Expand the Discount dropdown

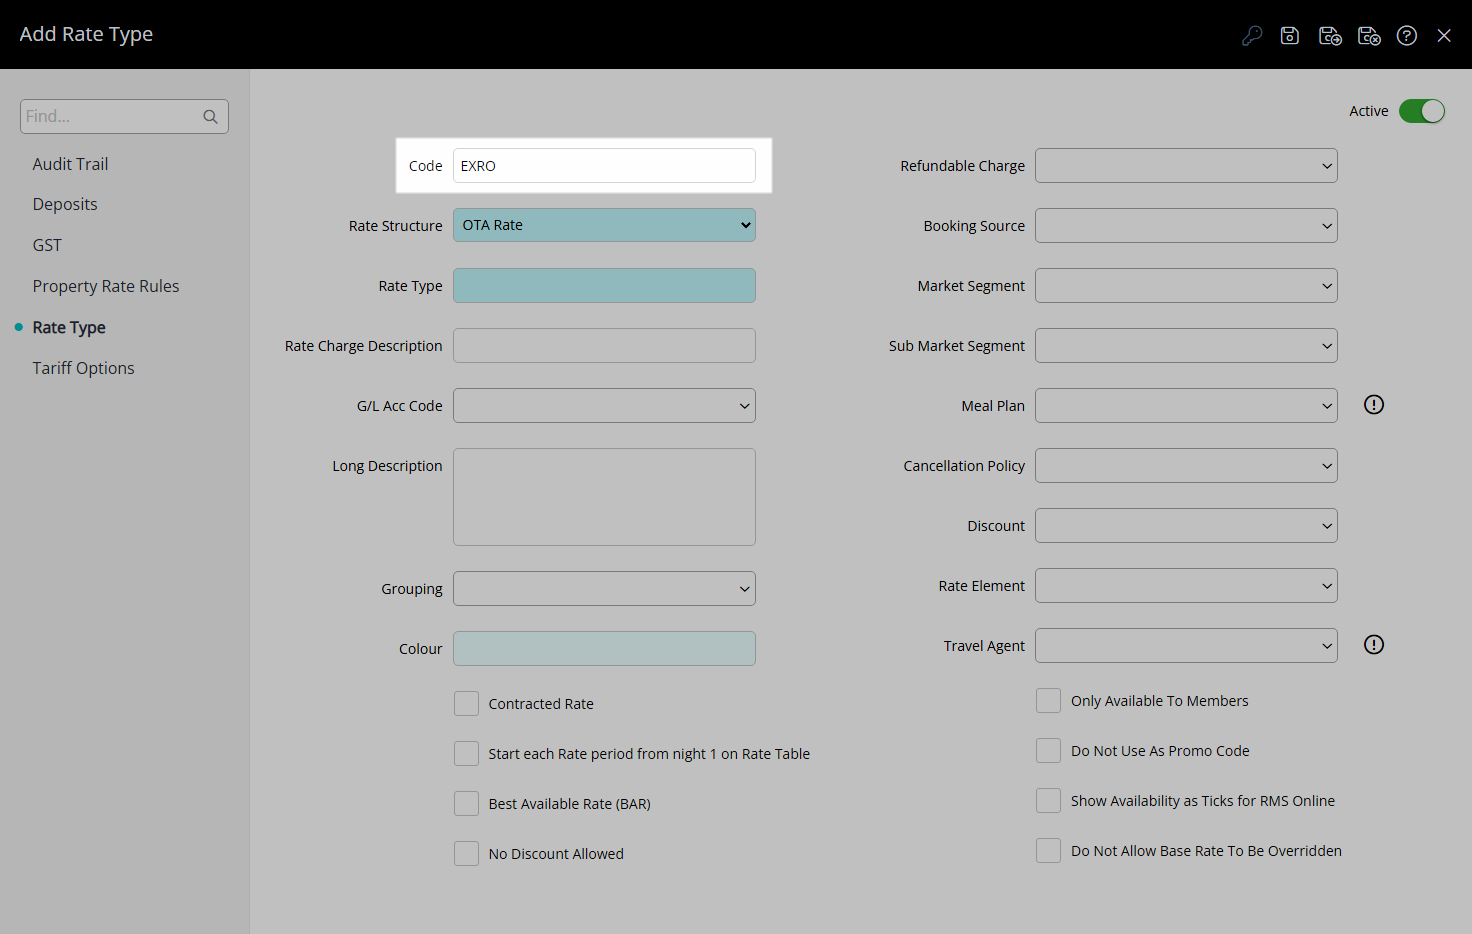[x=1186, y=526]
